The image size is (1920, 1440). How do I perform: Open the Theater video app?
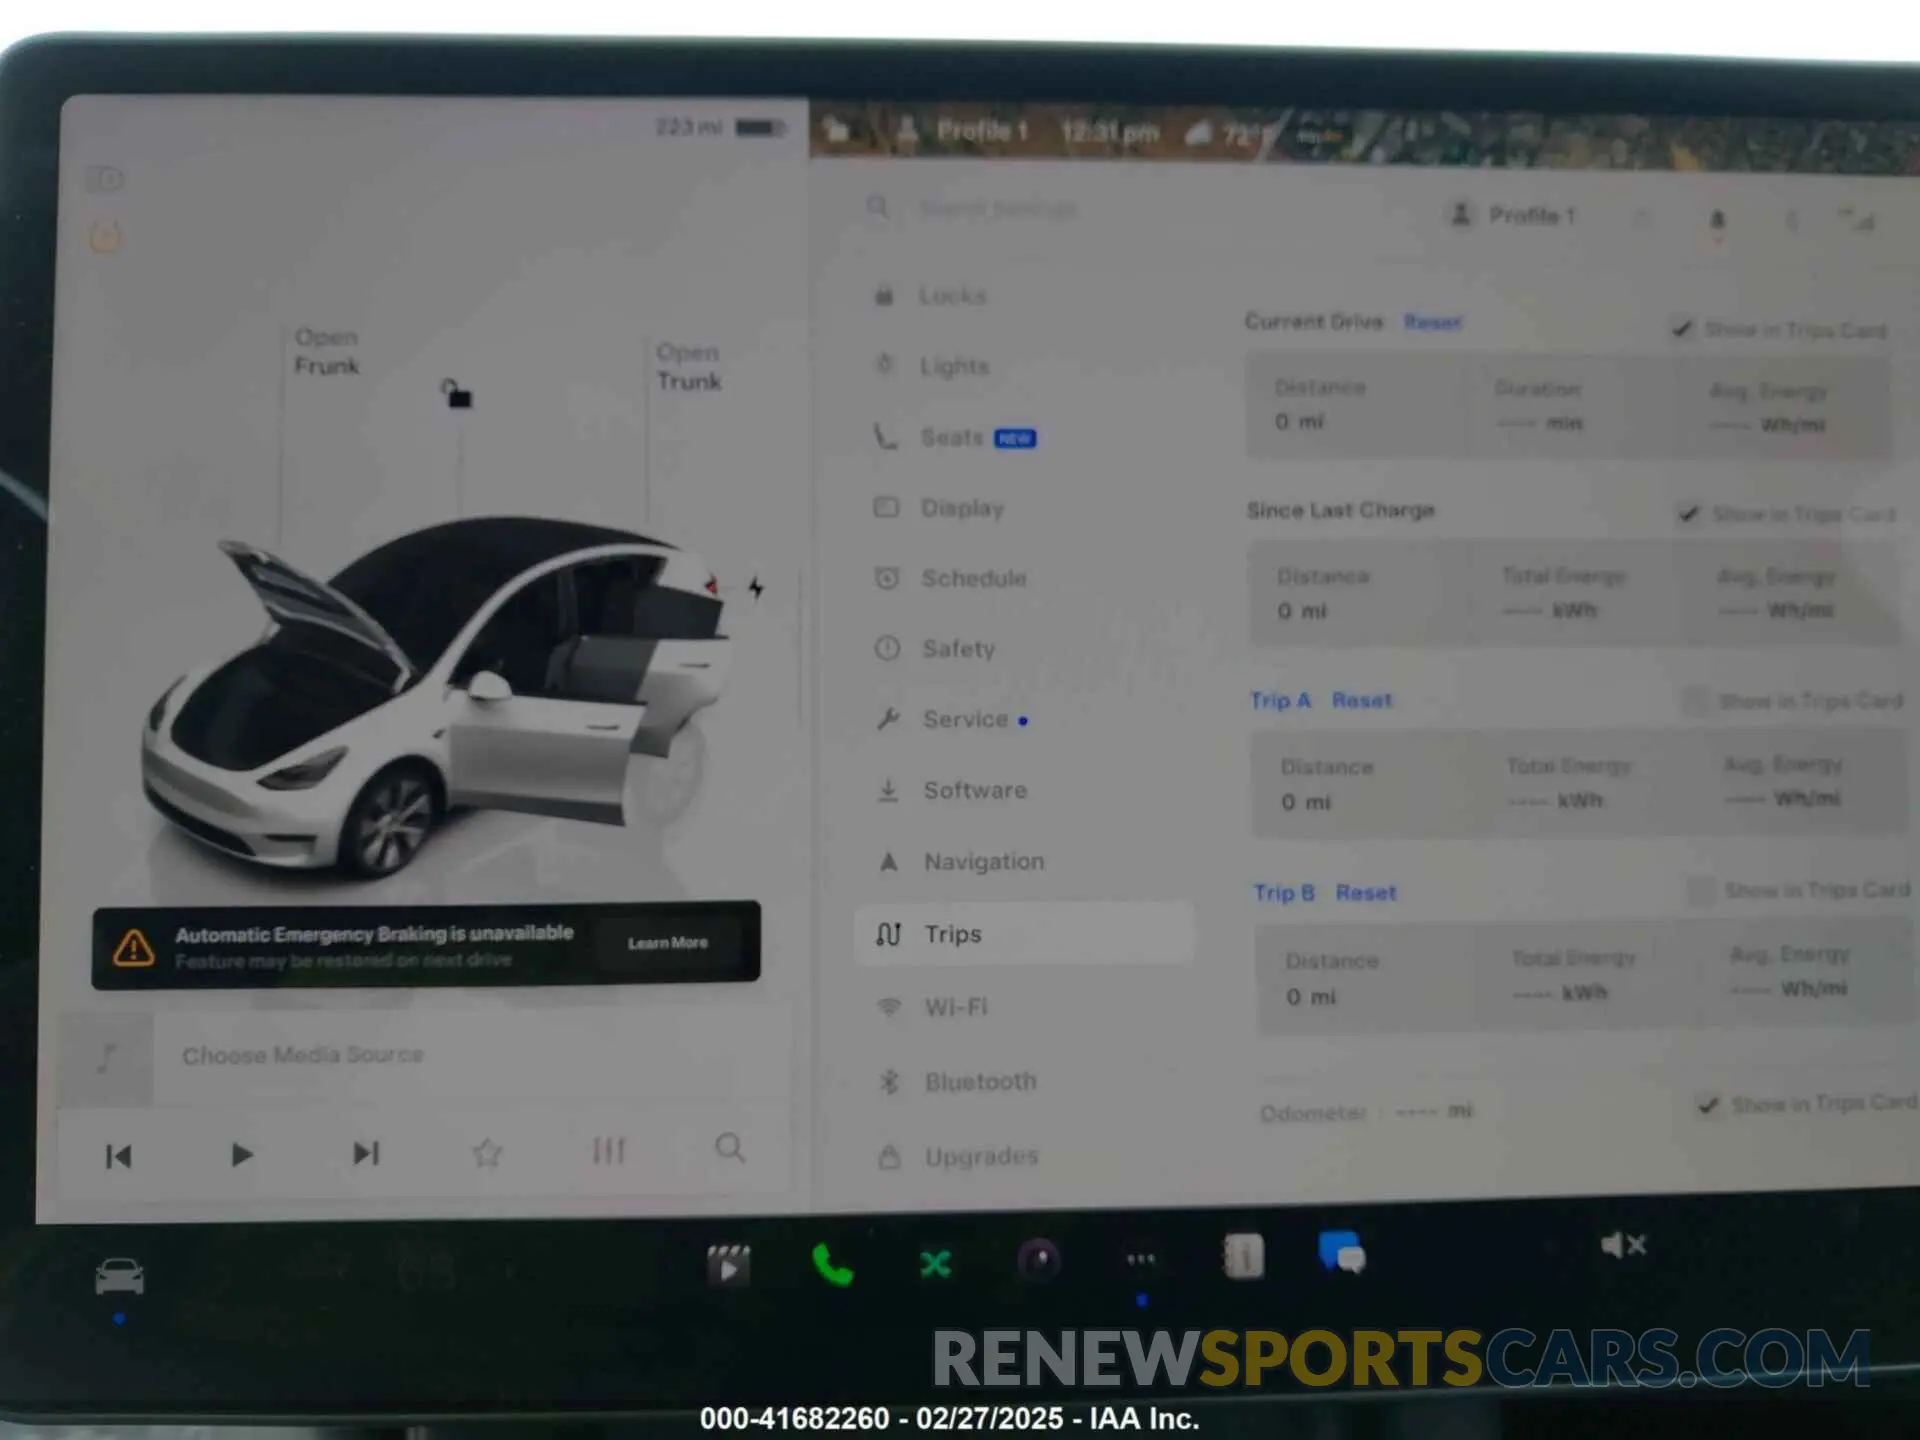point(728,1265)
